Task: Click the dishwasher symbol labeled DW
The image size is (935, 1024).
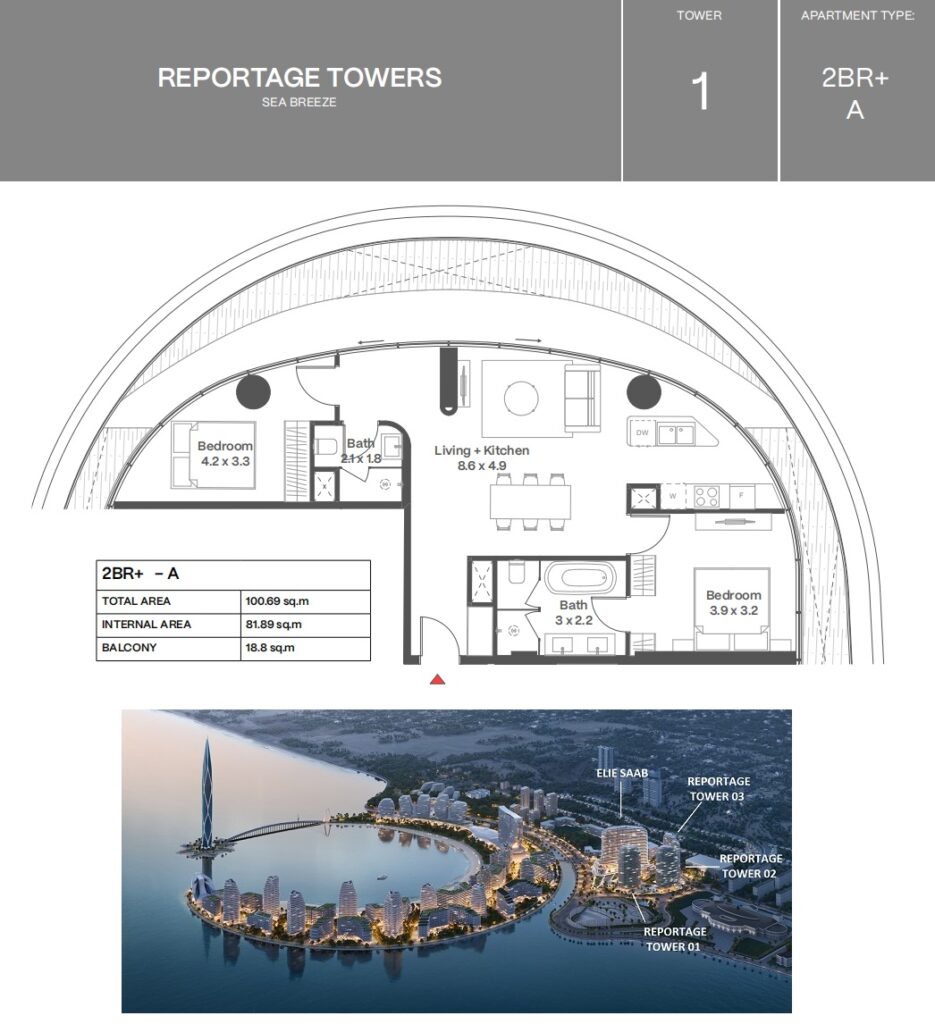Action: pyautogui.click(x=642, y=433)
